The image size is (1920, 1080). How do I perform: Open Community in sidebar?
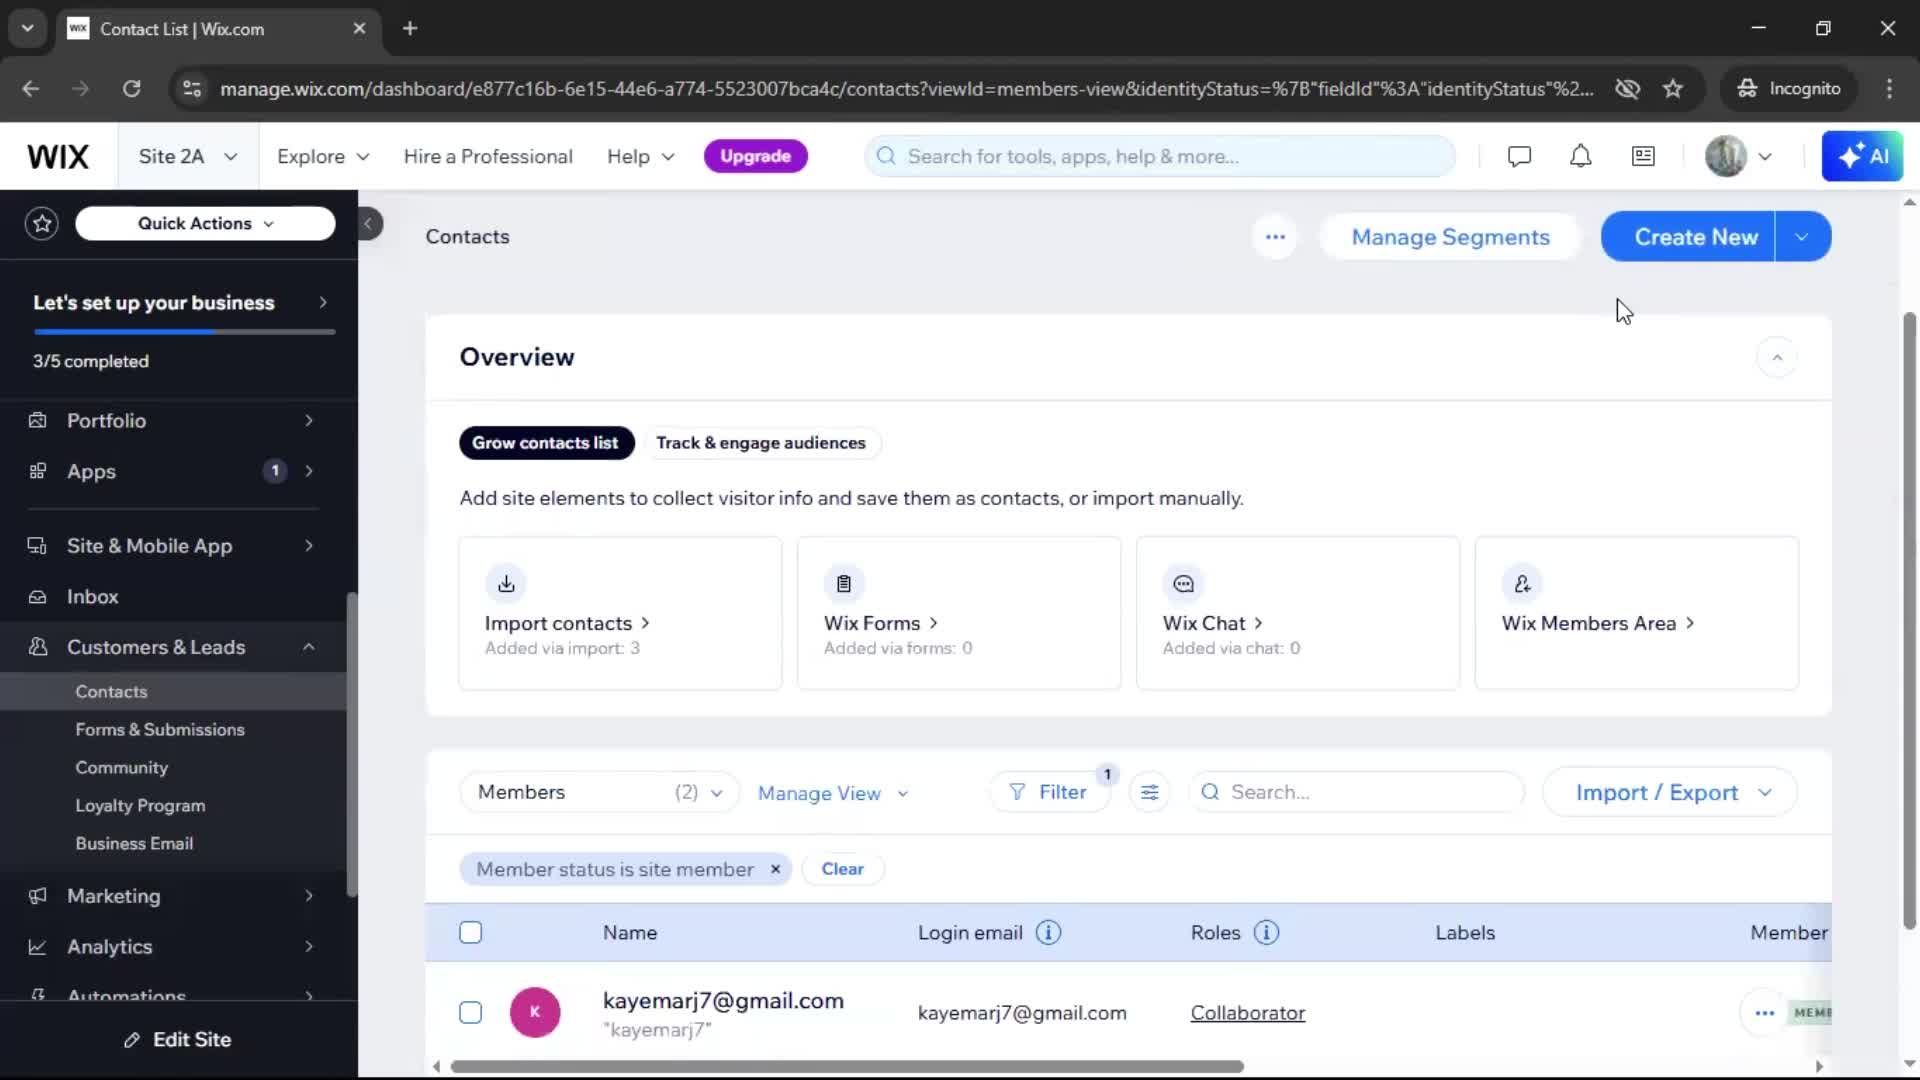click(x=121, y=767)
